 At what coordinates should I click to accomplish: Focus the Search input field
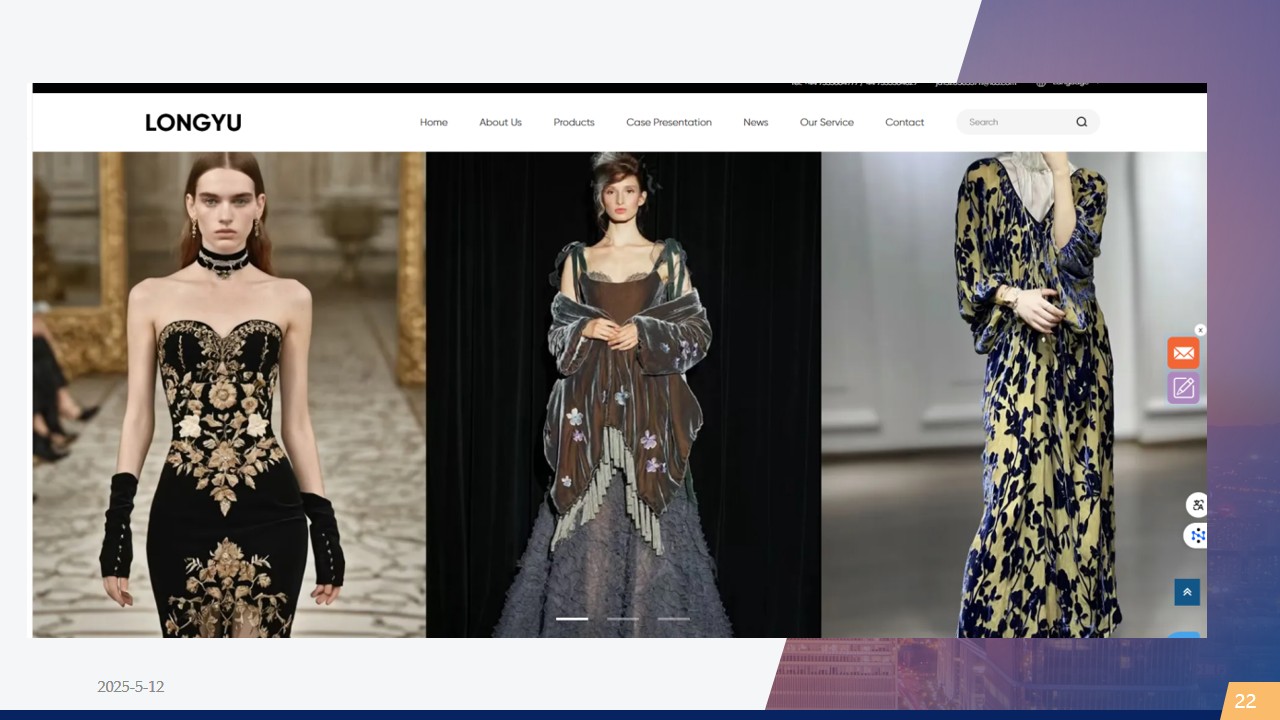point(1028,122)
